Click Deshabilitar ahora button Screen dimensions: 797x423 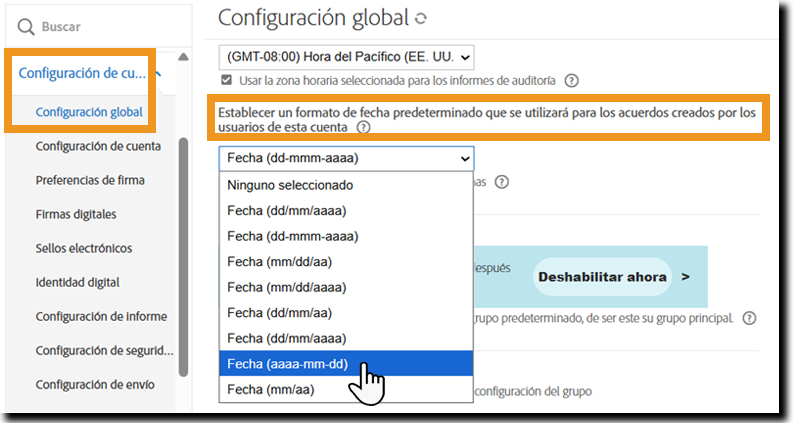coord(612,276)
